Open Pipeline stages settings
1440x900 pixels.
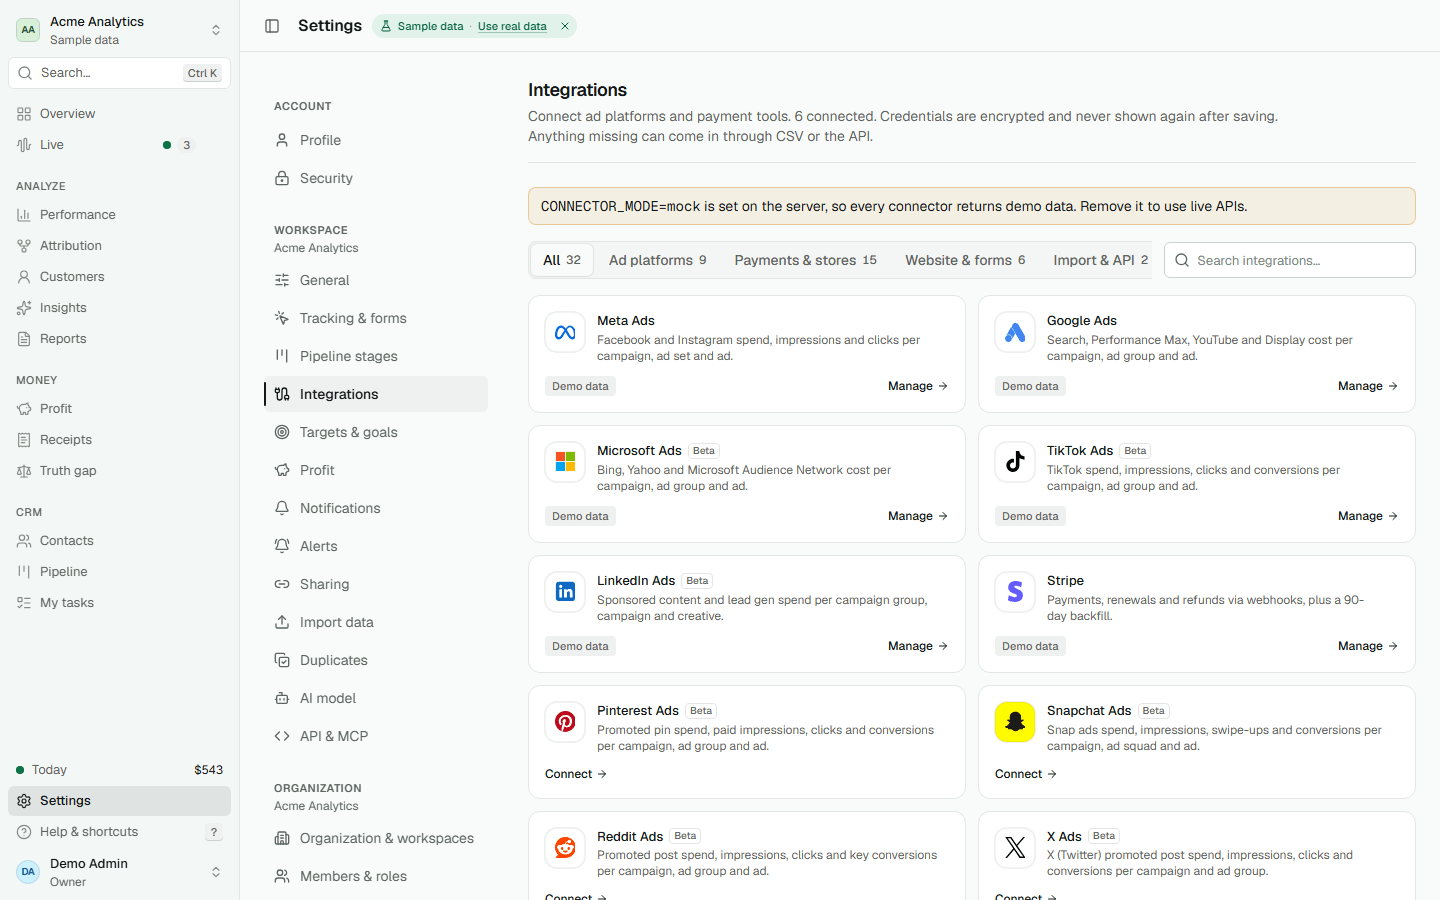[x=376, y=356]
